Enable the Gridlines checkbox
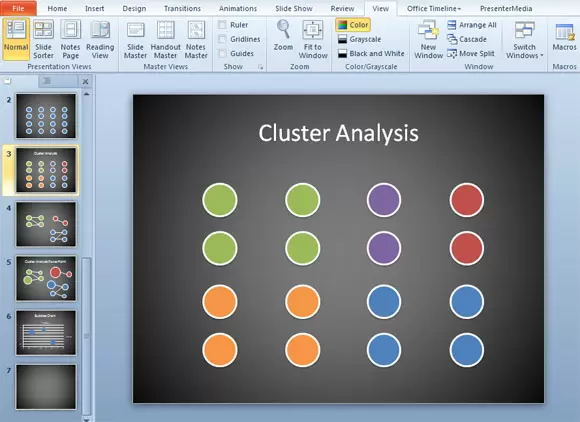The image size is (580, 422). [x=222, y=39]
